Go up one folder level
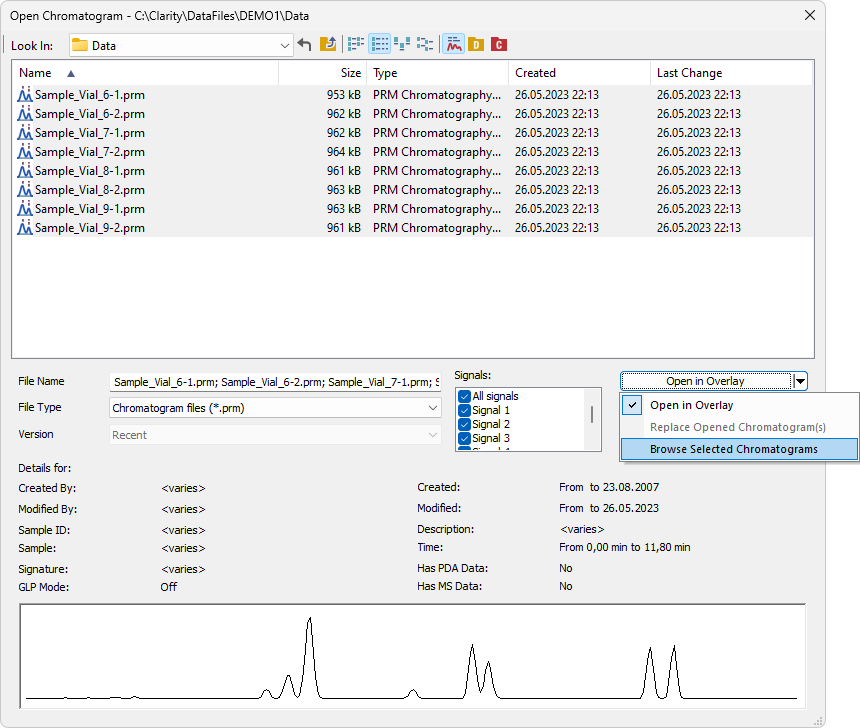This screenshot has height=728, width=860. click(x=328, y=45)
